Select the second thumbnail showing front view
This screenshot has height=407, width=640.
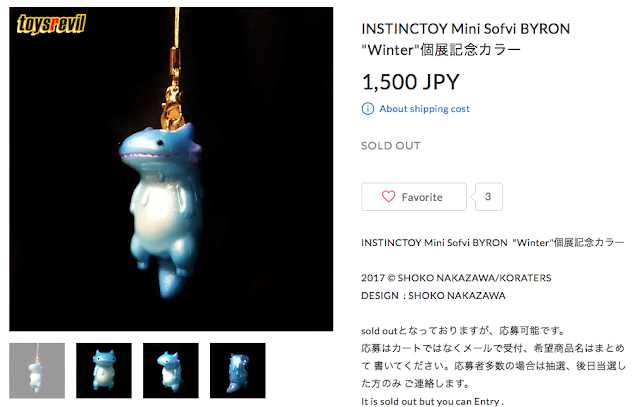click(x=104, y=370)
